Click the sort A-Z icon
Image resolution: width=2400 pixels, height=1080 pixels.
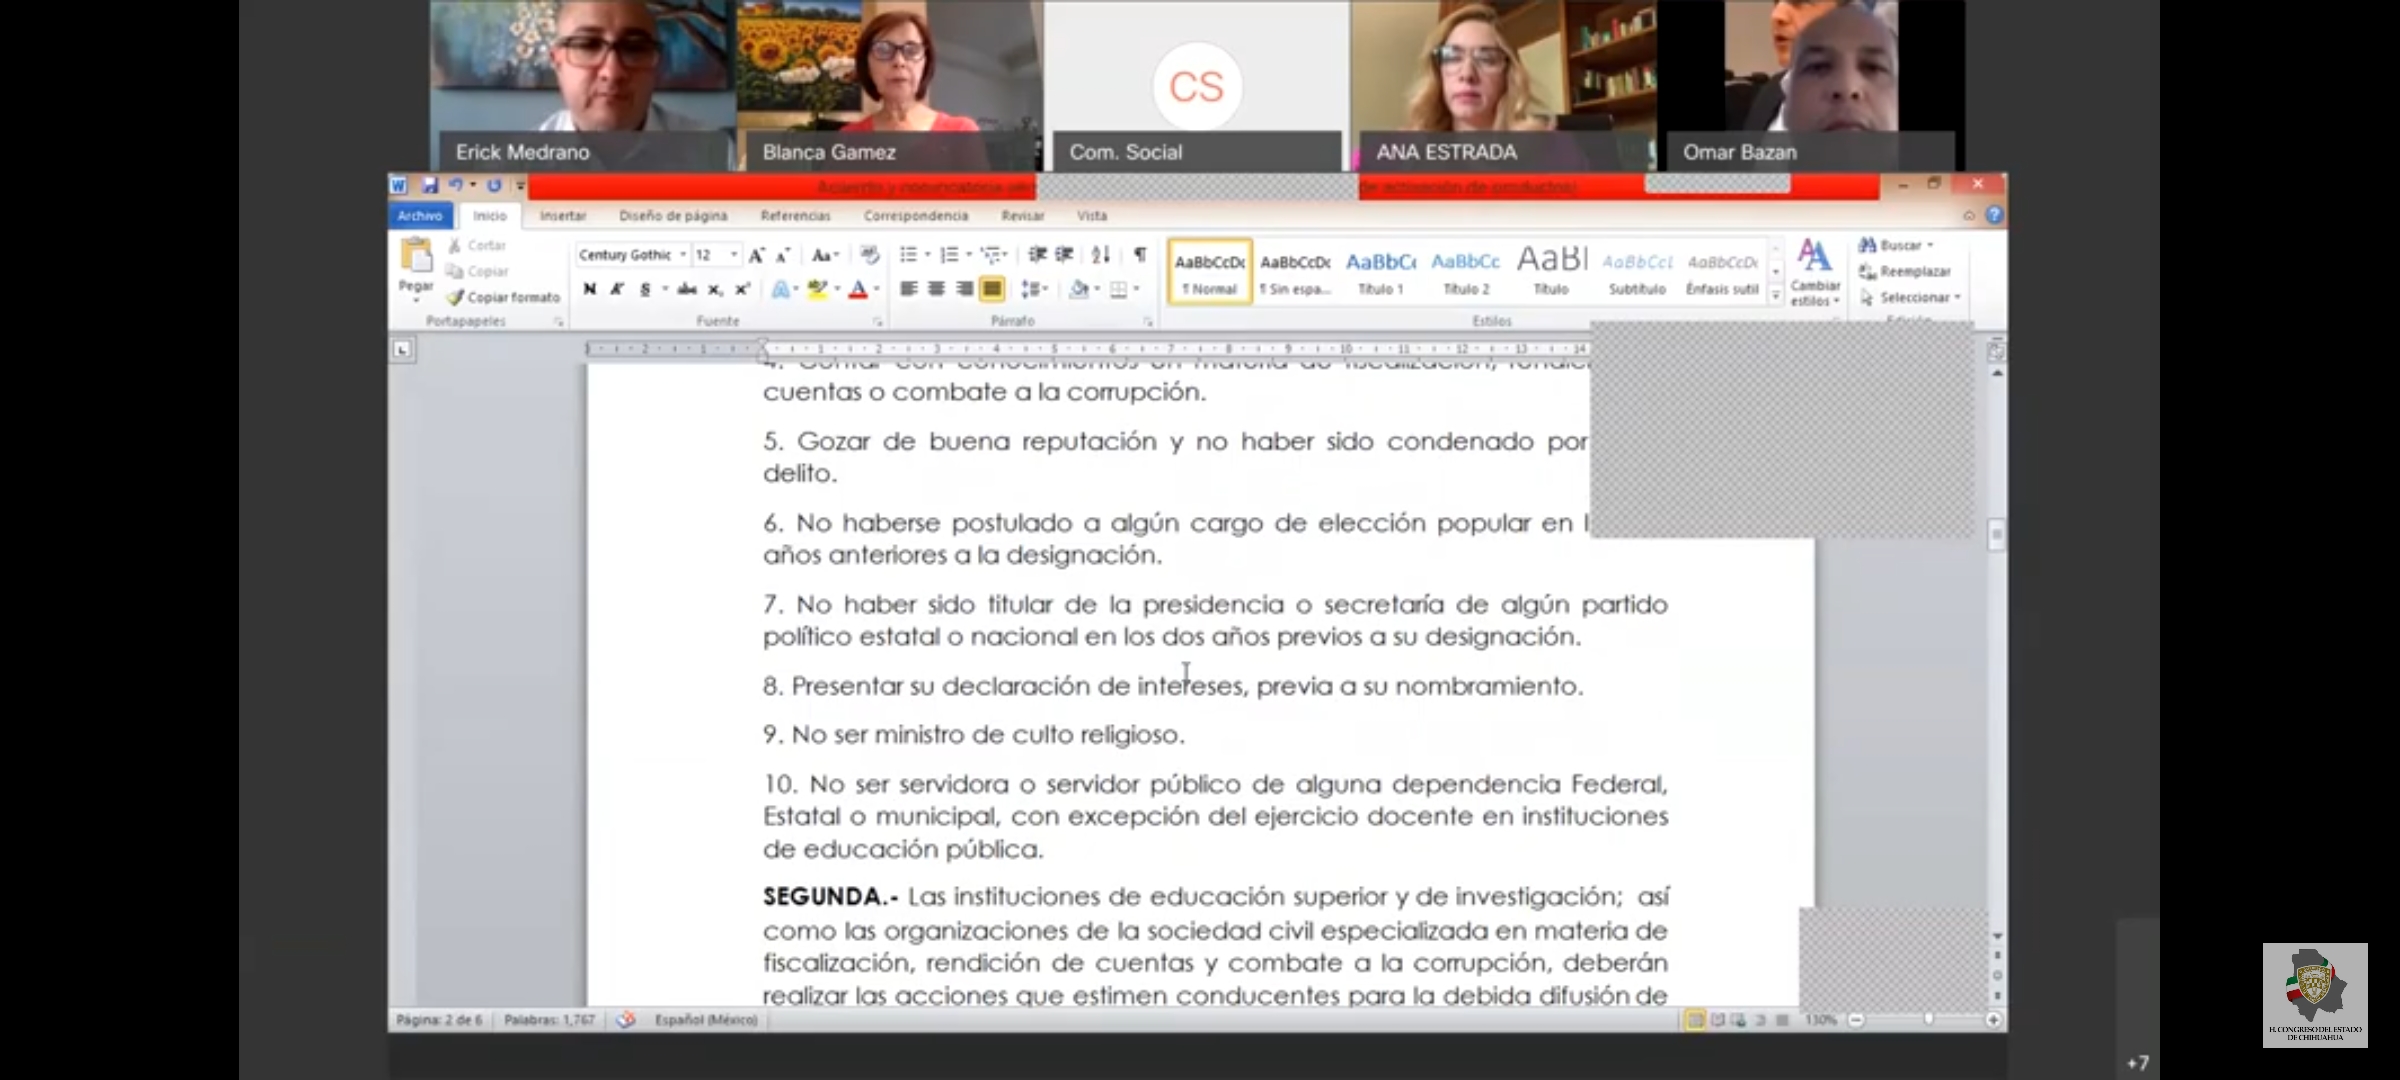click(x=1100, y=255)
